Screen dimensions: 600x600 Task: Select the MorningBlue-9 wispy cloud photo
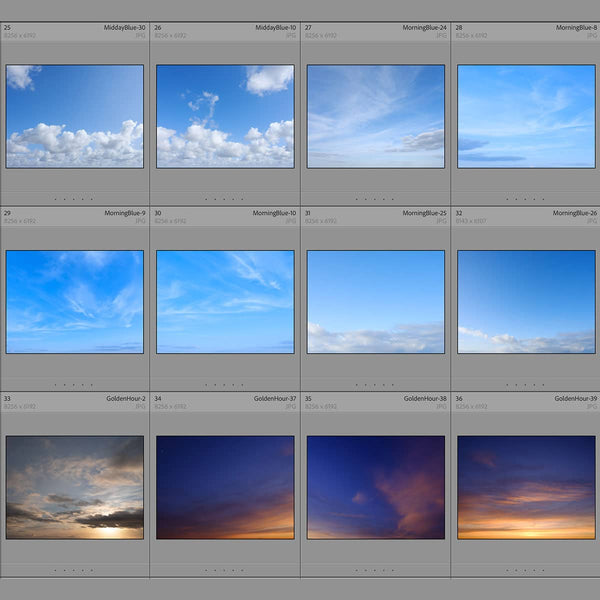pyautogui.click(x=75, y=301)
